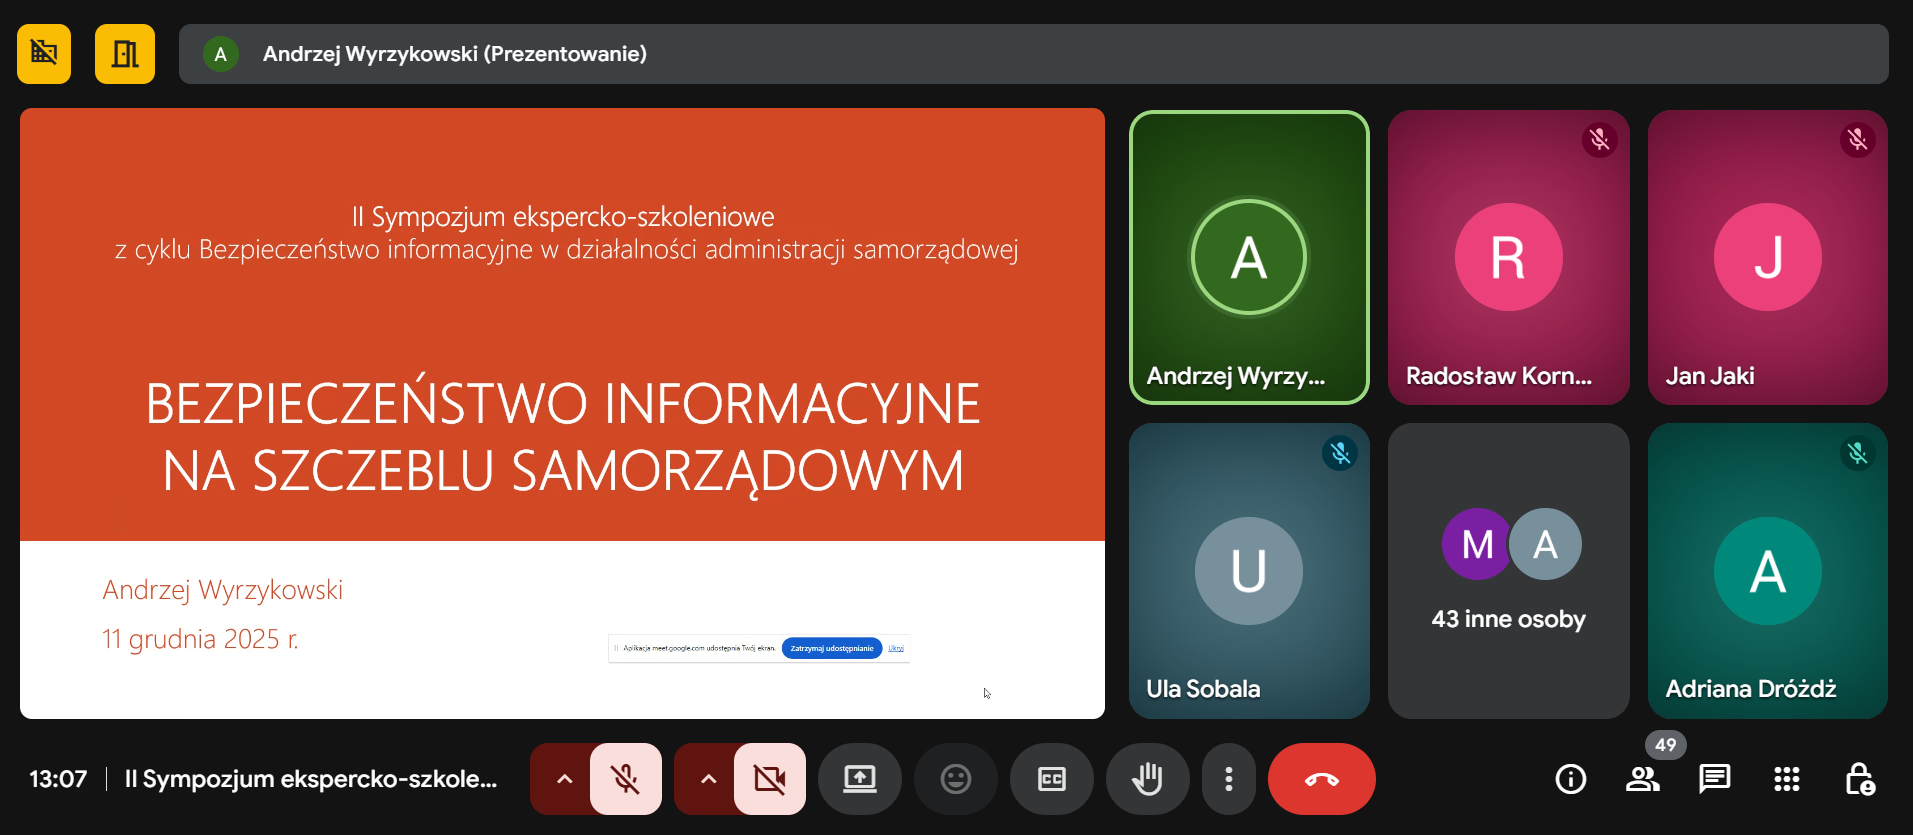This screenshot has width=1913, height=835.
Task: Open the meeting details info icon
Action: coord(1570,779)
